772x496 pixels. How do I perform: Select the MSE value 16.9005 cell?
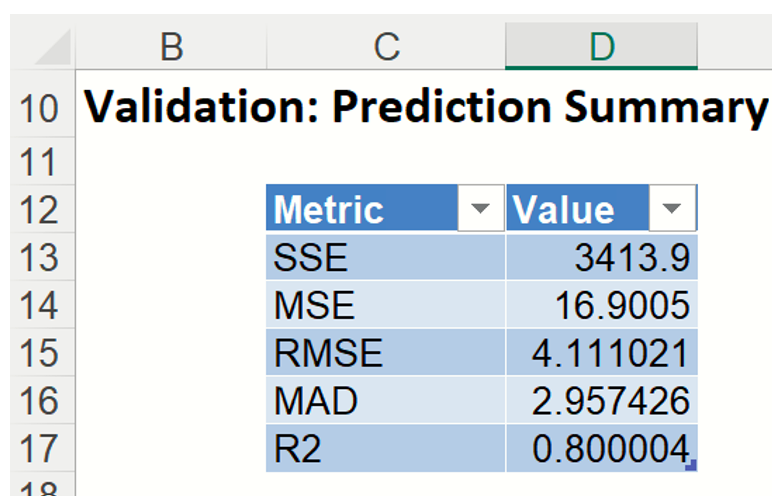601,306
